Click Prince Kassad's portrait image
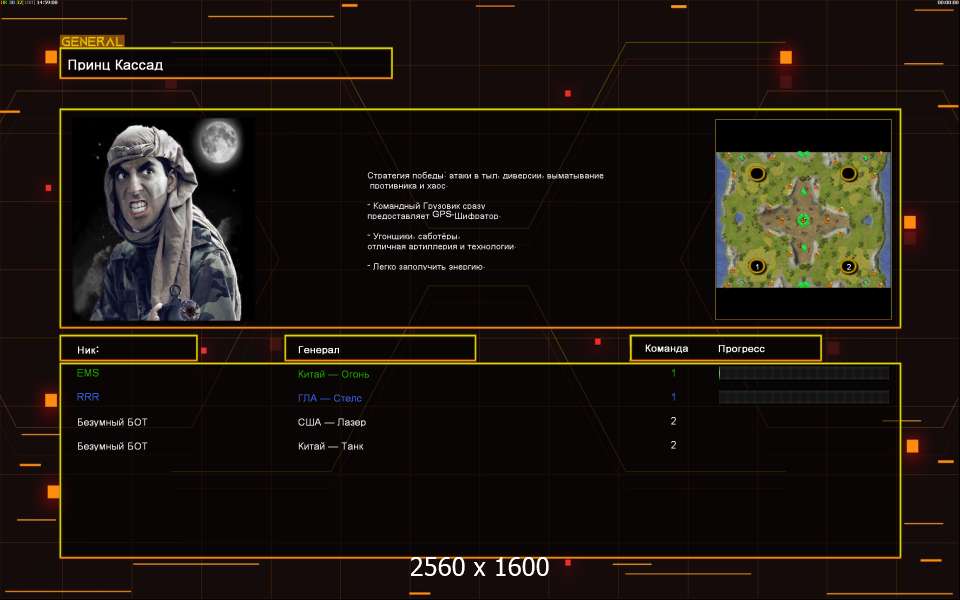The height and width of the screenshot is (600, 960). click(x=163, y=219)
